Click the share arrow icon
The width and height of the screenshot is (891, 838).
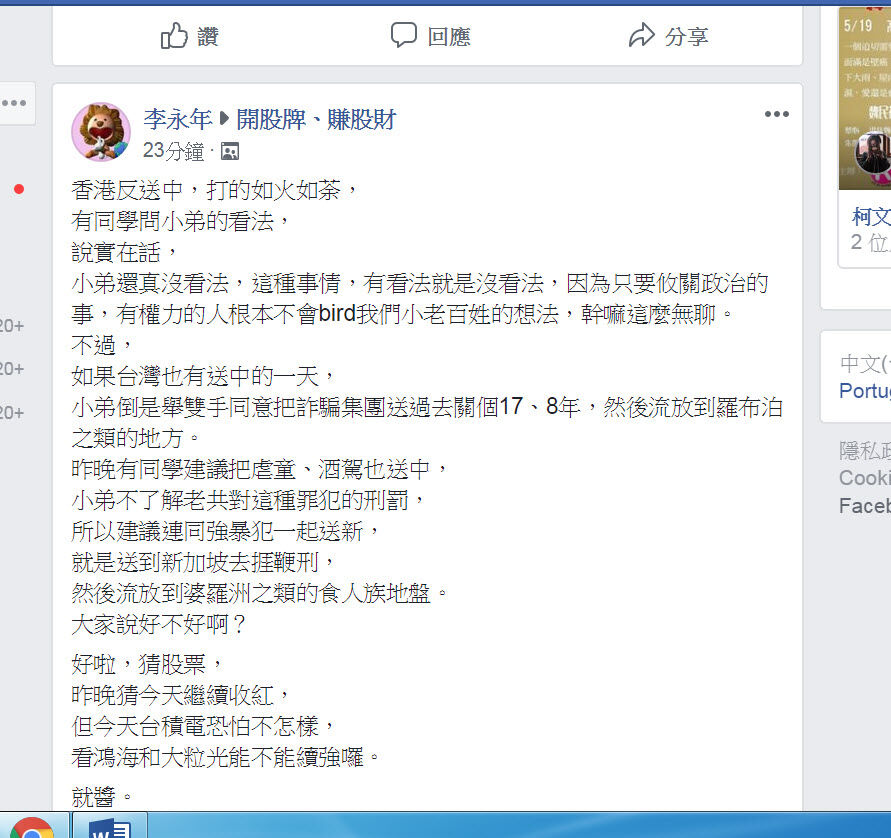pyautogui.click(x=642, y=35)
